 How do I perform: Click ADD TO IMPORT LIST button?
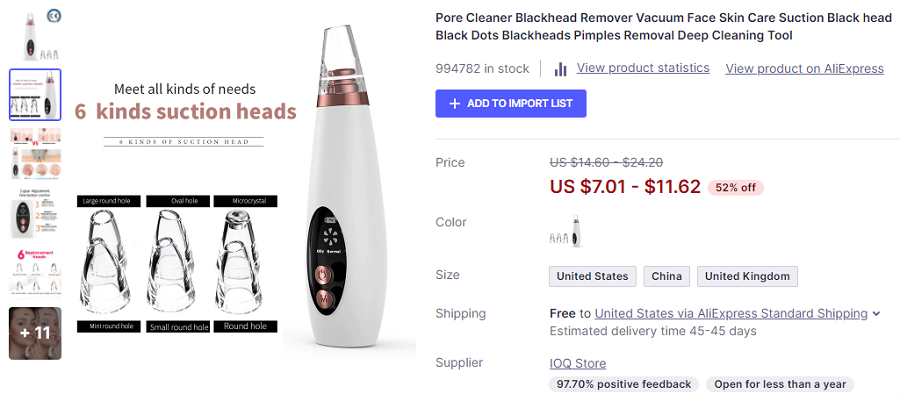511,103
